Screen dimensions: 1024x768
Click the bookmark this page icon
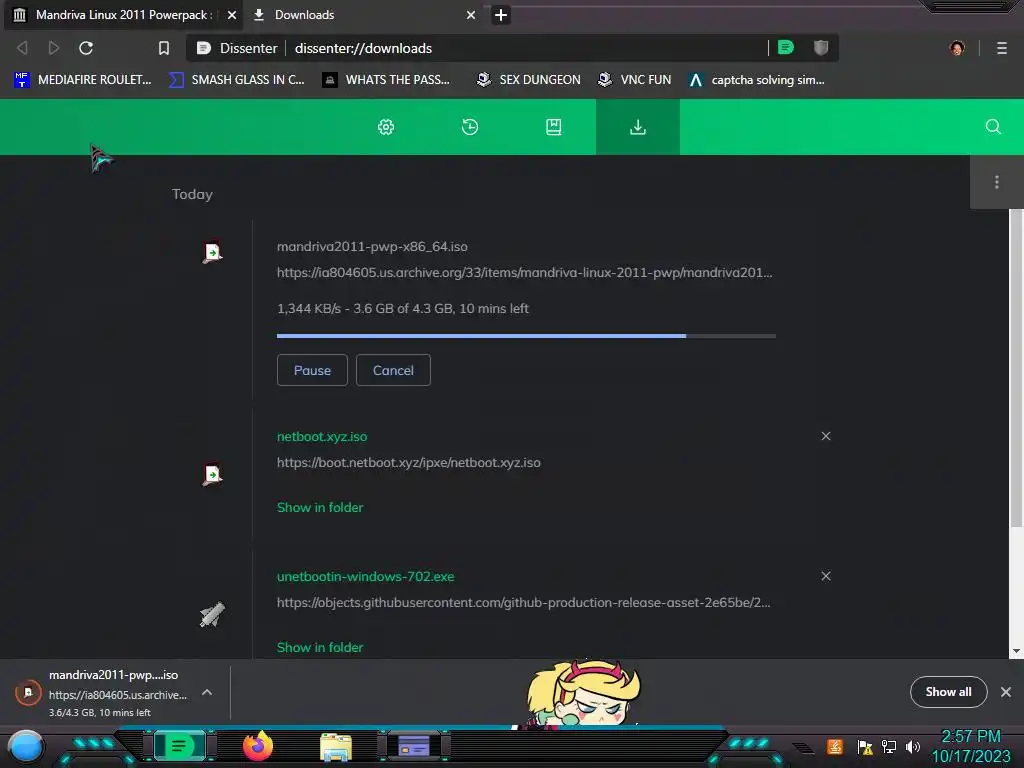pos(164,48)
